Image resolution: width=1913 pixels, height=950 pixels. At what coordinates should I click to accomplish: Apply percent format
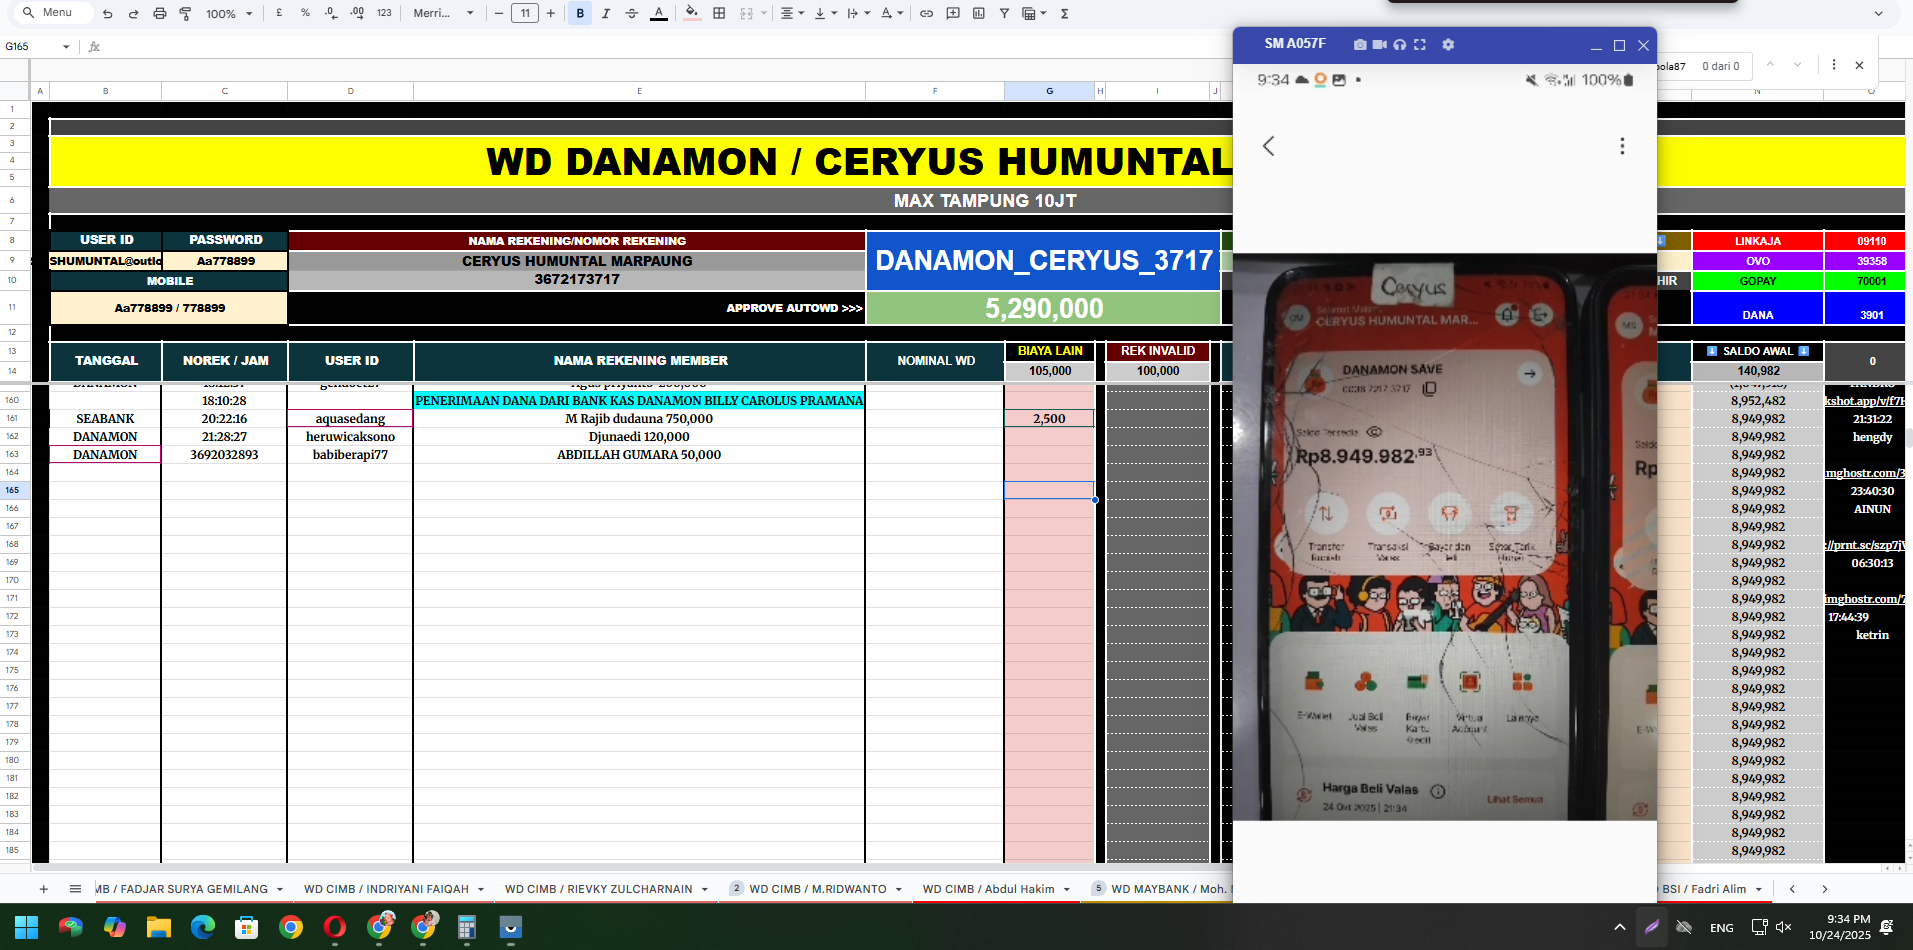coord(305,13)
